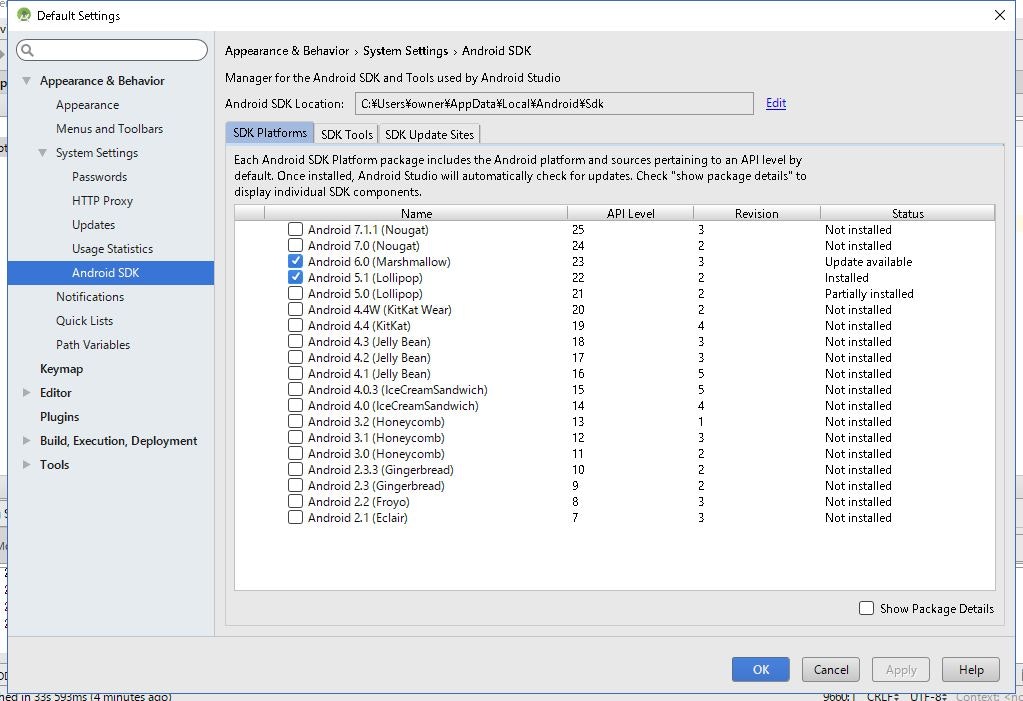Sort table by Revision column header
Viewport: 1023px width, 701px height.
[757, 213]
